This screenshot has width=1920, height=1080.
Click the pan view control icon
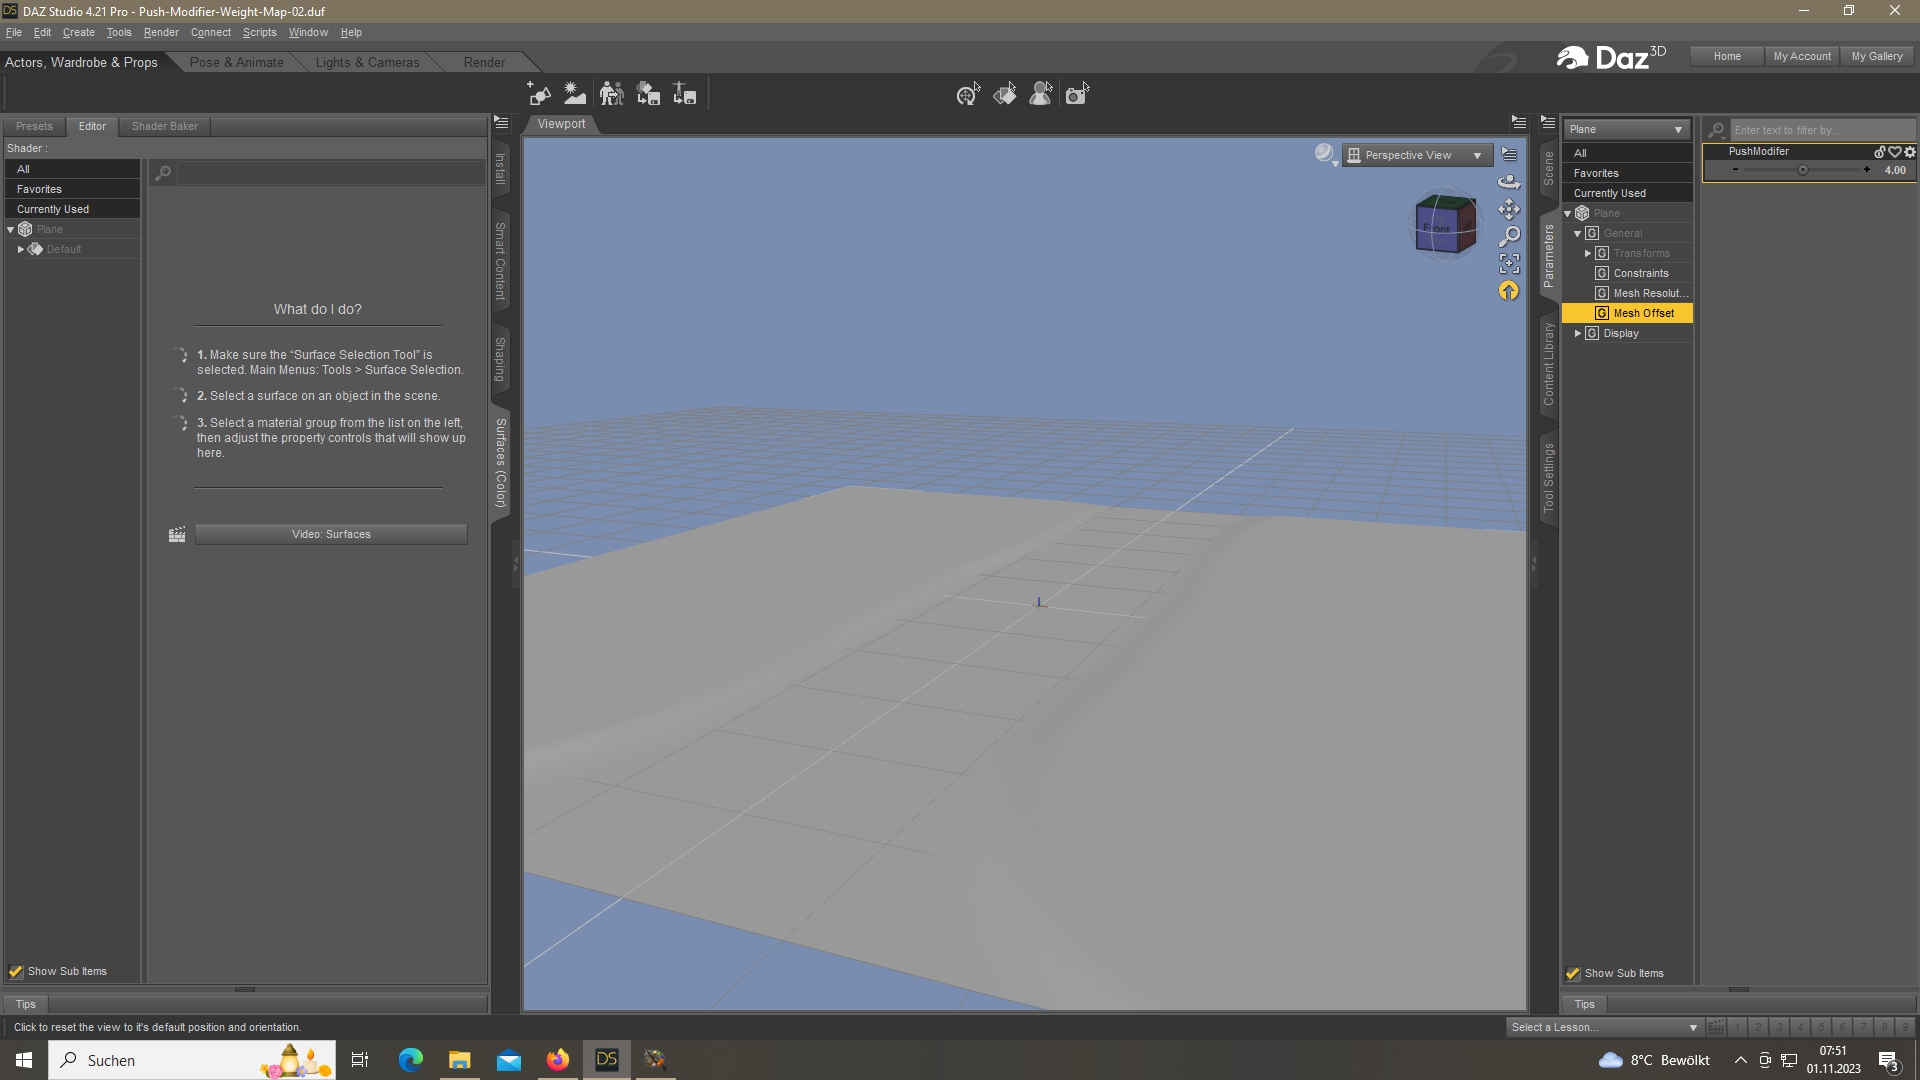(x=1509, y=209)
